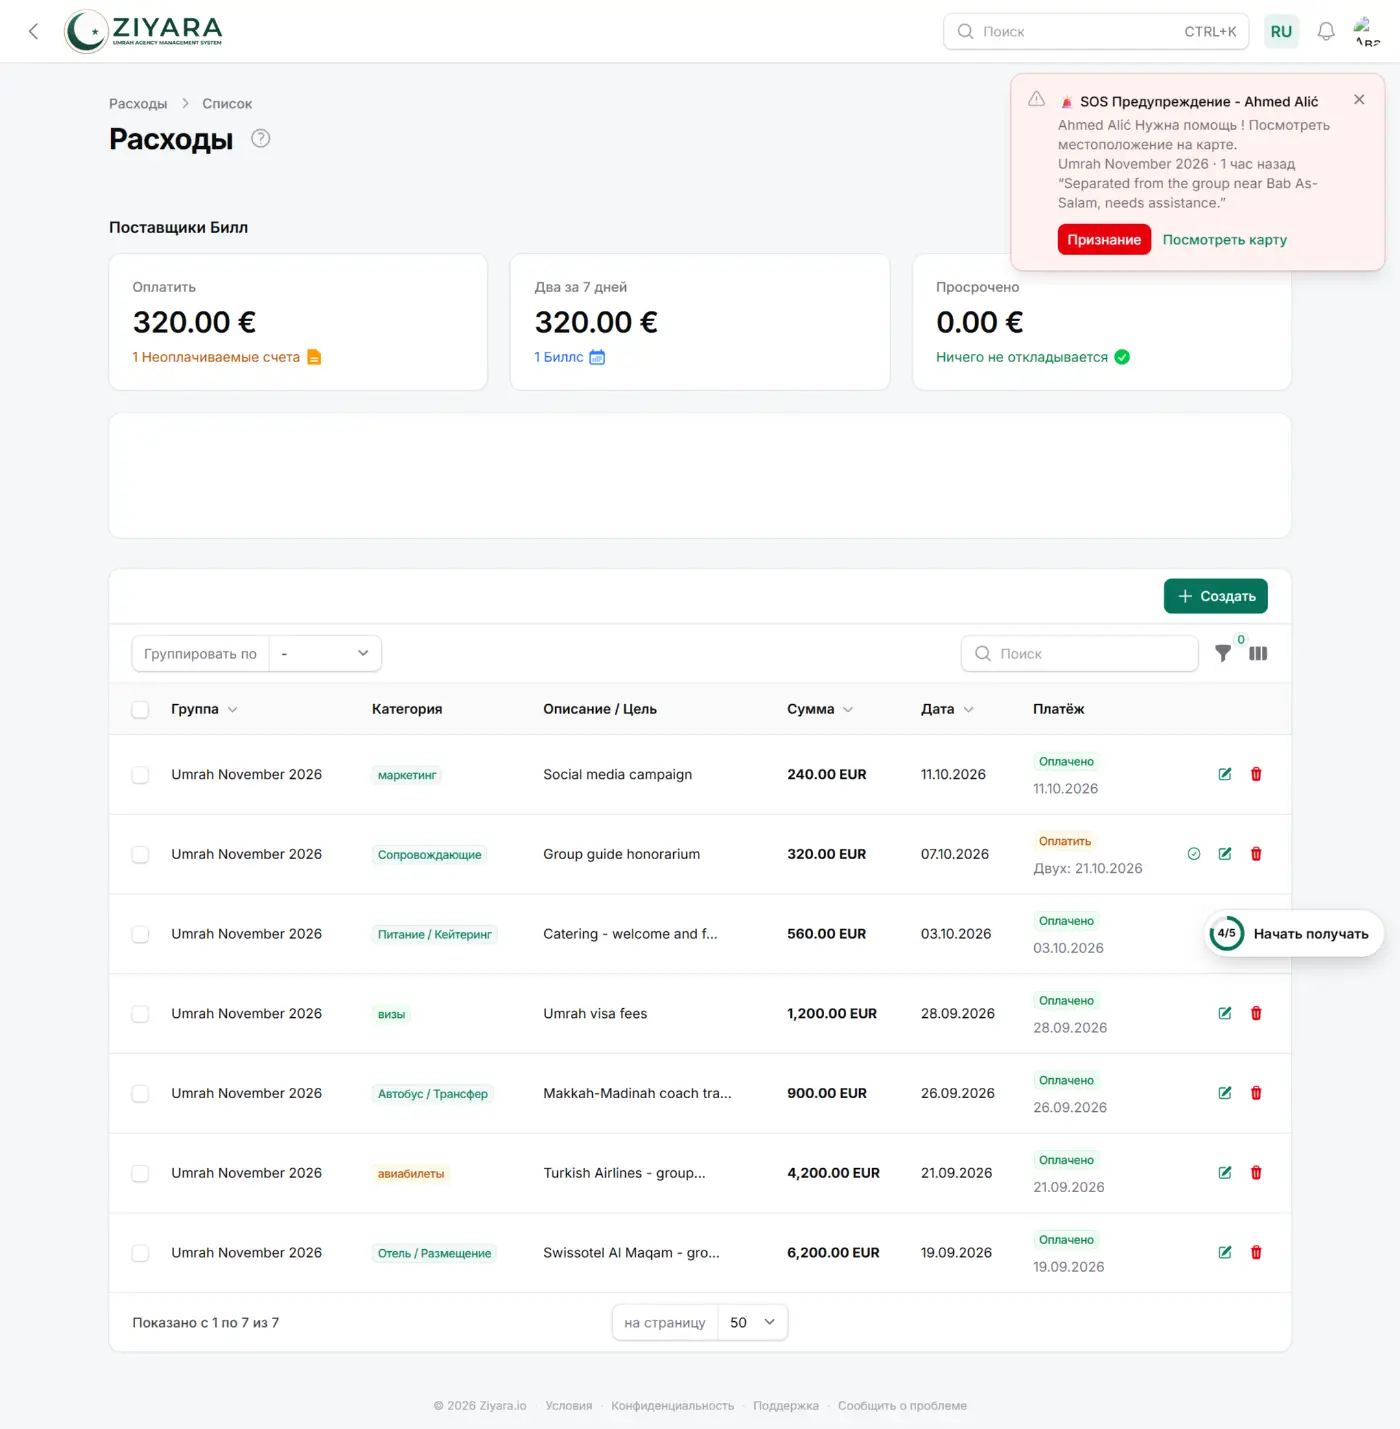Edit the Umrah visa fees expense
Image resolution: width=1400 pixels, height=1429 pixels.
coord(1225,1013)
